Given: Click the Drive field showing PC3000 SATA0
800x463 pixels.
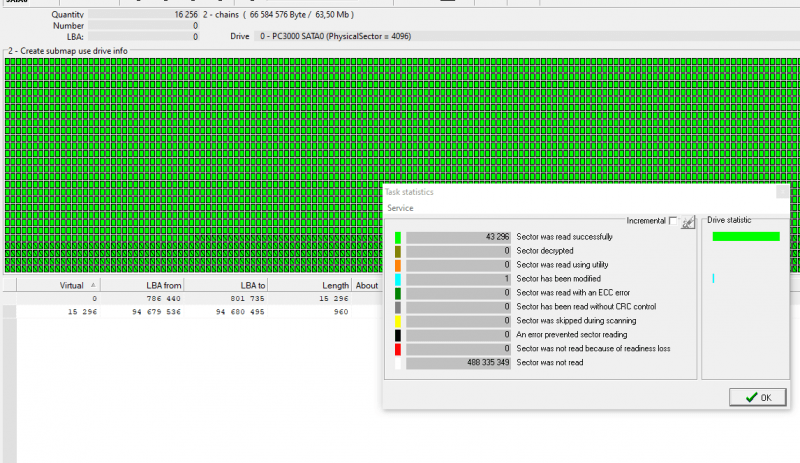Looking at the screenshot, I should point(330,36).
